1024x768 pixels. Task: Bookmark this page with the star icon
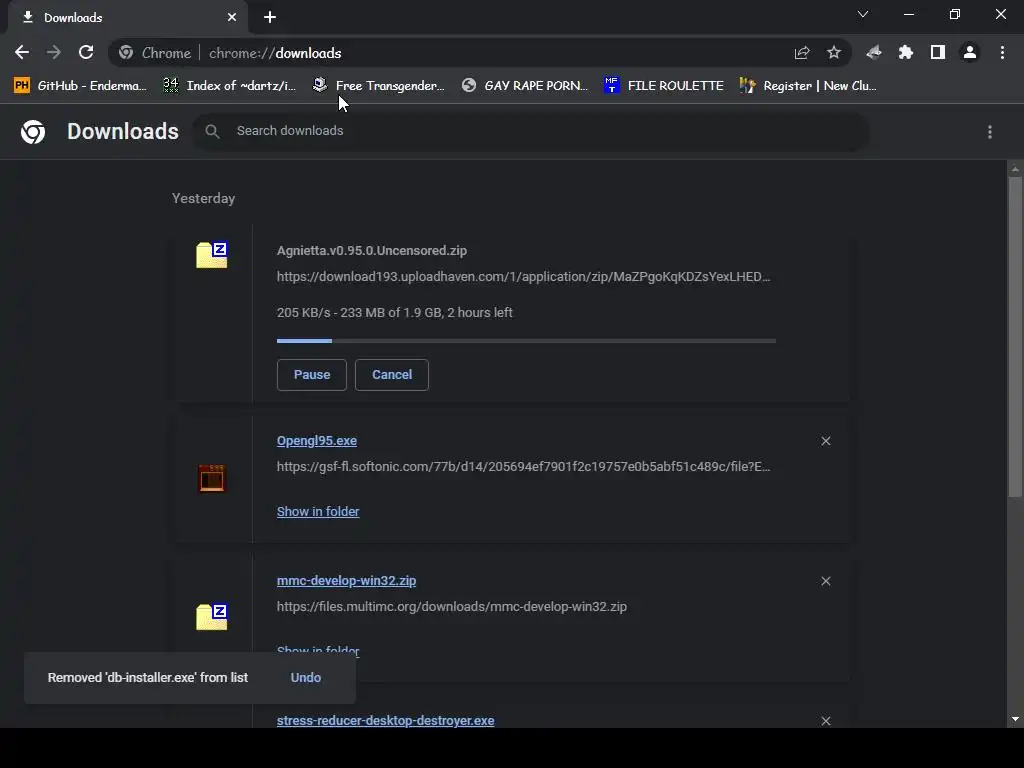pyautogui.click(x=834, y=53)
